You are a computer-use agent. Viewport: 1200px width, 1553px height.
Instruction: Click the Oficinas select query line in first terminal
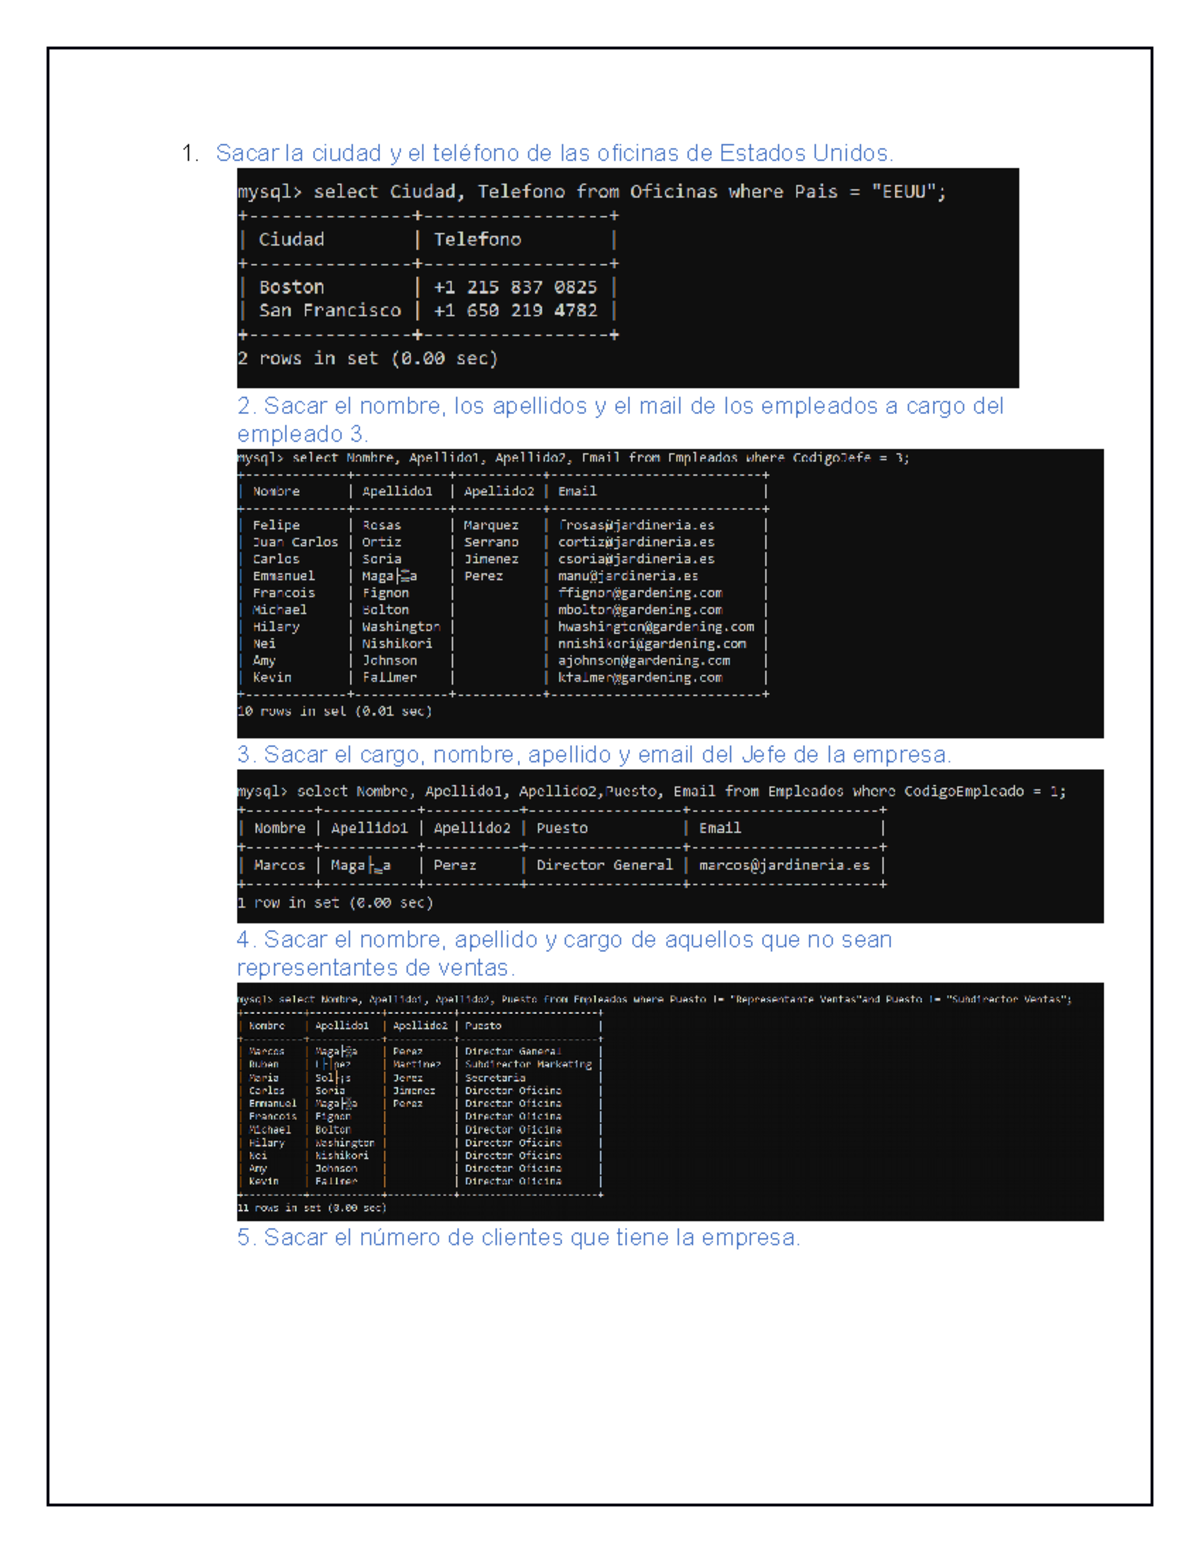click(591, 192)
